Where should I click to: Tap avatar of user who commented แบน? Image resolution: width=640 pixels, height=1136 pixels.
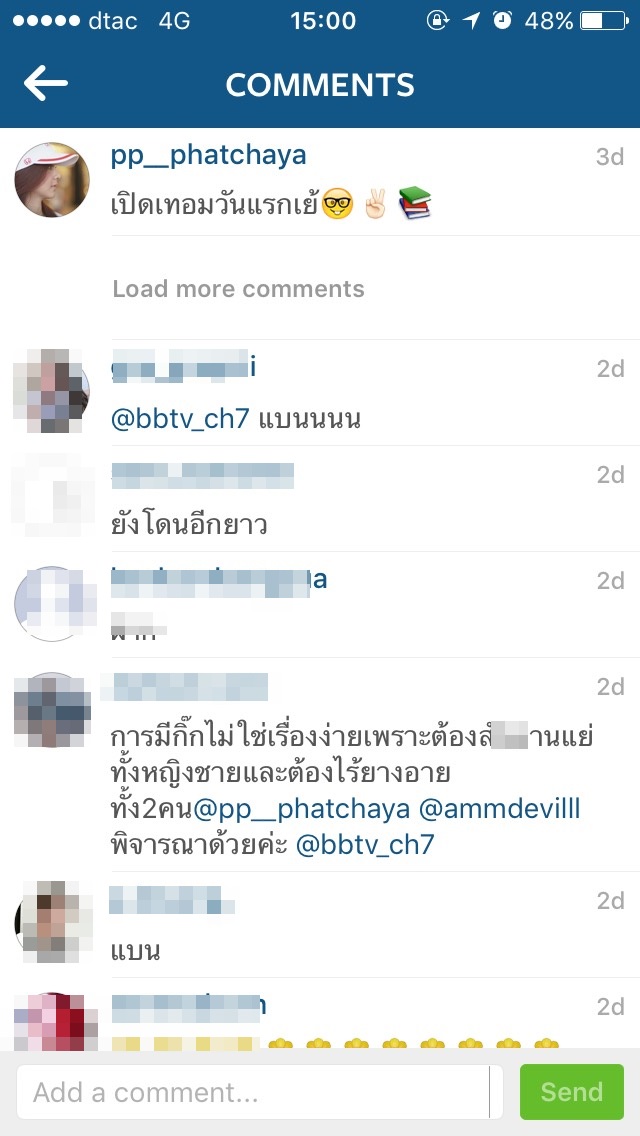[52, 923]
